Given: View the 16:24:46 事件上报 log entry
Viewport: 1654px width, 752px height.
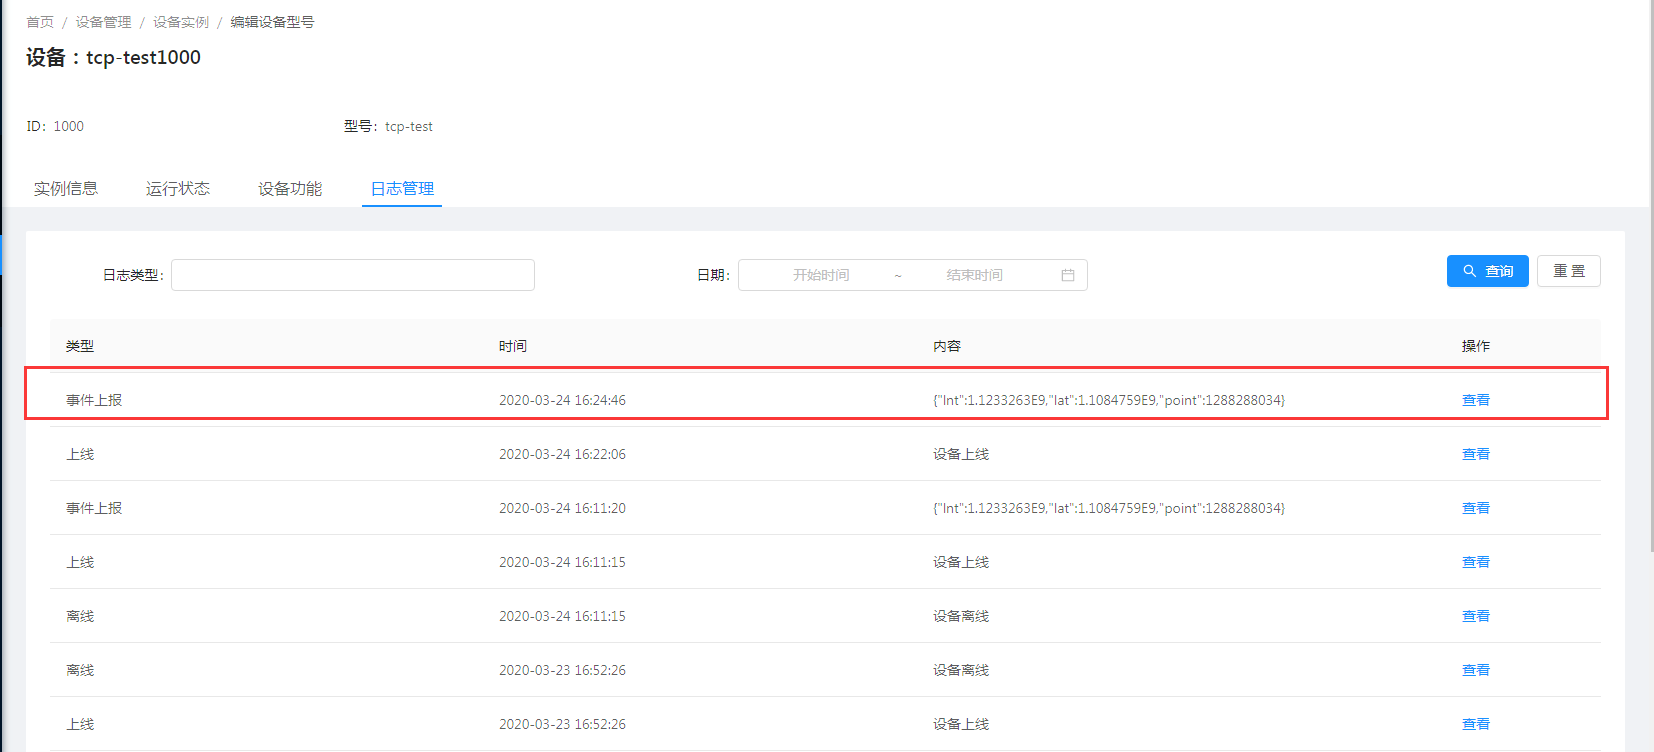Looking at the screenshot, I should click(x=1475, y=400).
